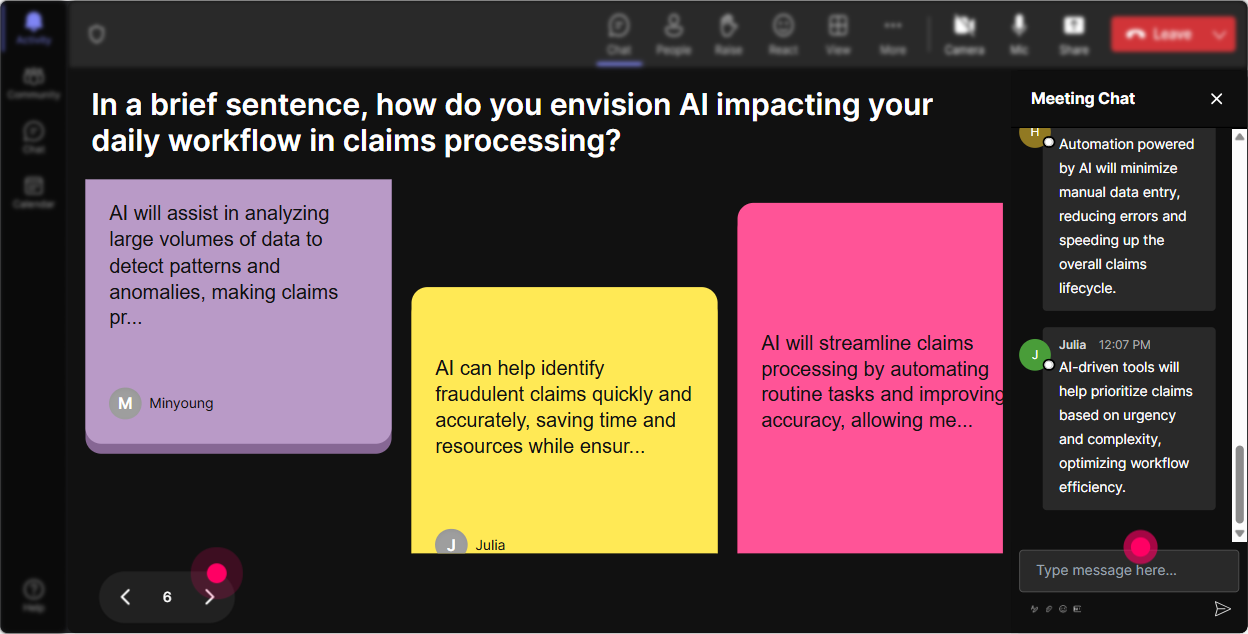Click chat scrollbar up arrow

pyautogui.click(x=1240, y=135)
